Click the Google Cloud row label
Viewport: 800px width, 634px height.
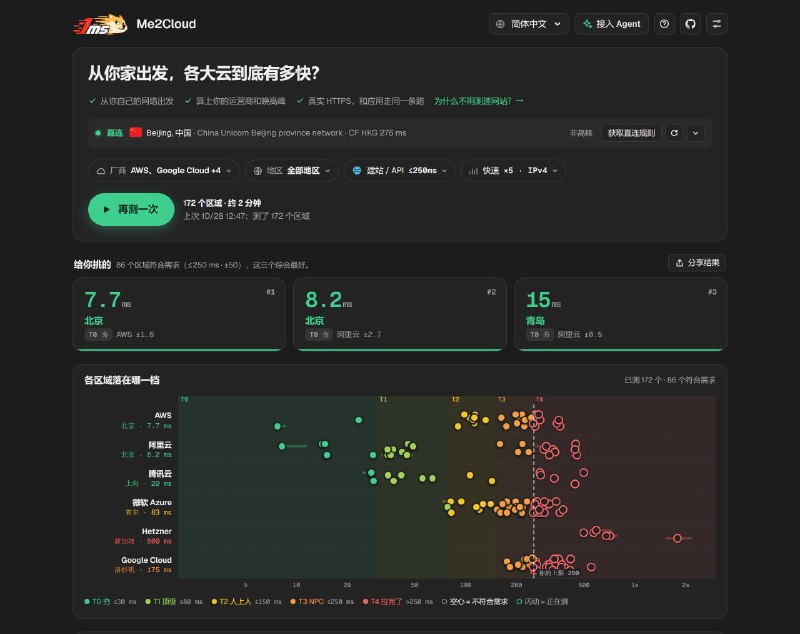[x=146, y=560]
